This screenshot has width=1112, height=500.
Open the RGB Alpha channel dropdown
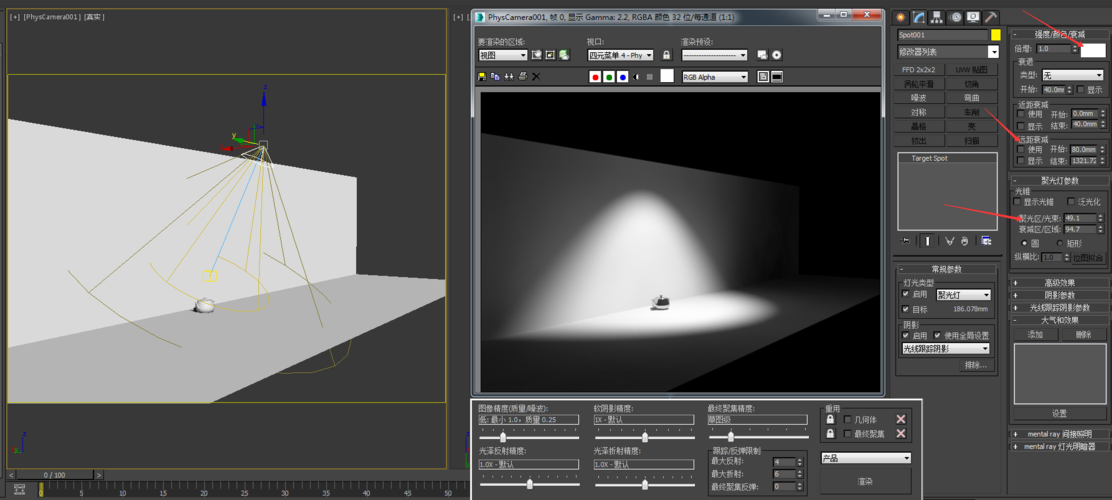pyautogui.click(x=715, y=77)
